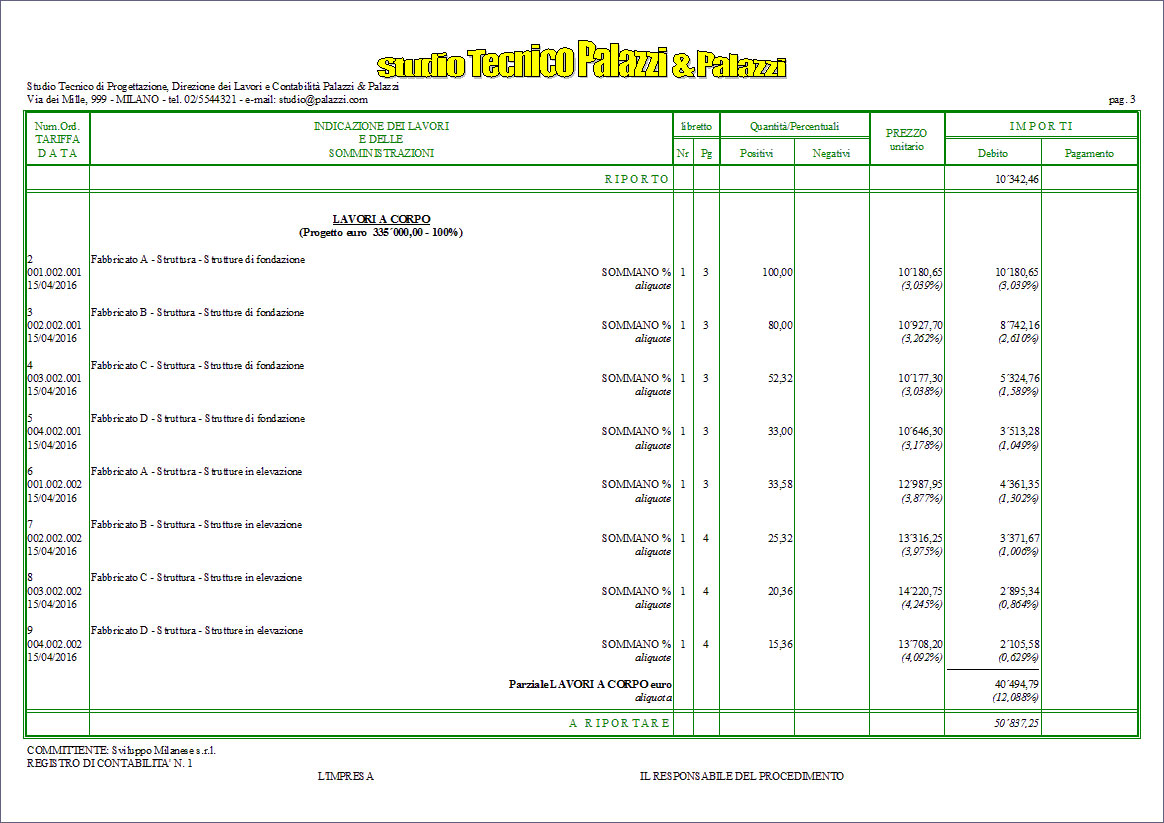Click 'REGISTRO DI CONTABILITA' N. 1'
Screen dimensions: 1164x823
110,763
